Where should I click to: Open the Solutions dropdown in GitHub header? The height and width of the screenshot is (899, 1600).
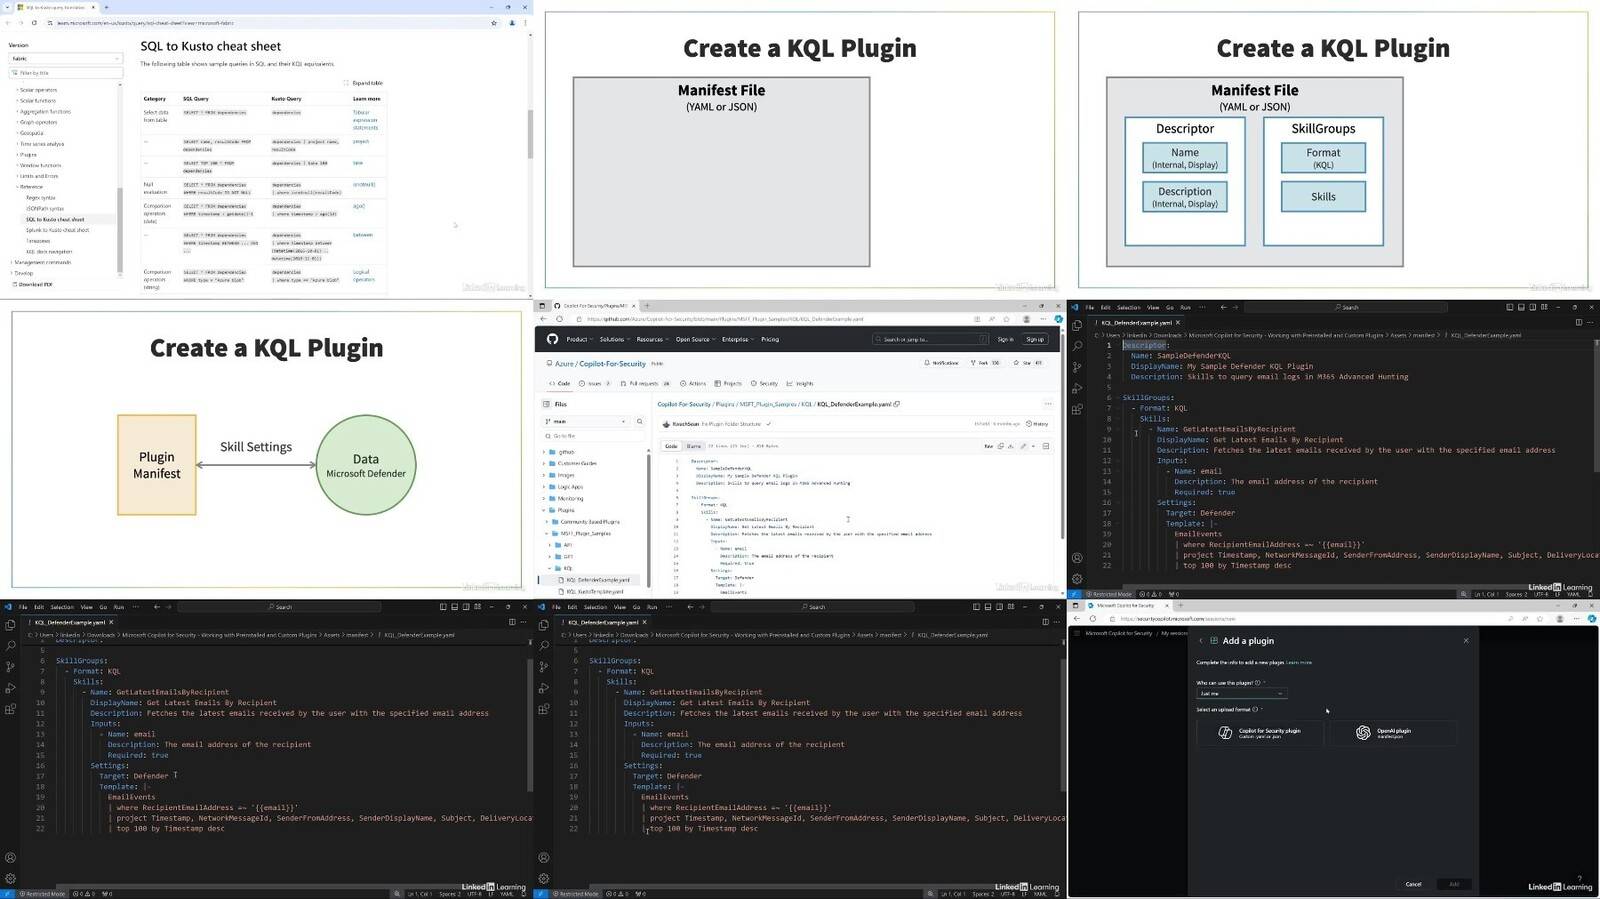(x=613, y=339)
